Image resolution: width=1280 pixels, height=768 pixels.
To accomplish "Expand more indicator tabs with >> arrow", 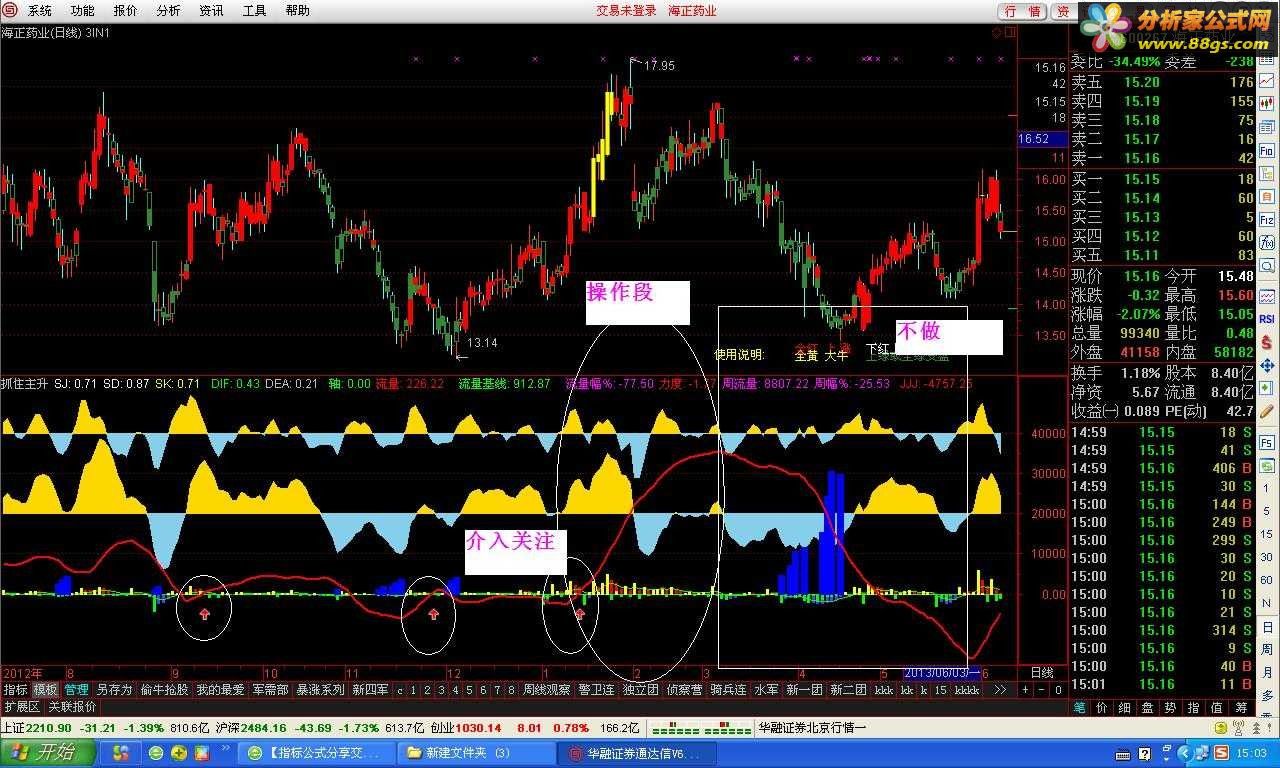I will (x=999, y=690).
